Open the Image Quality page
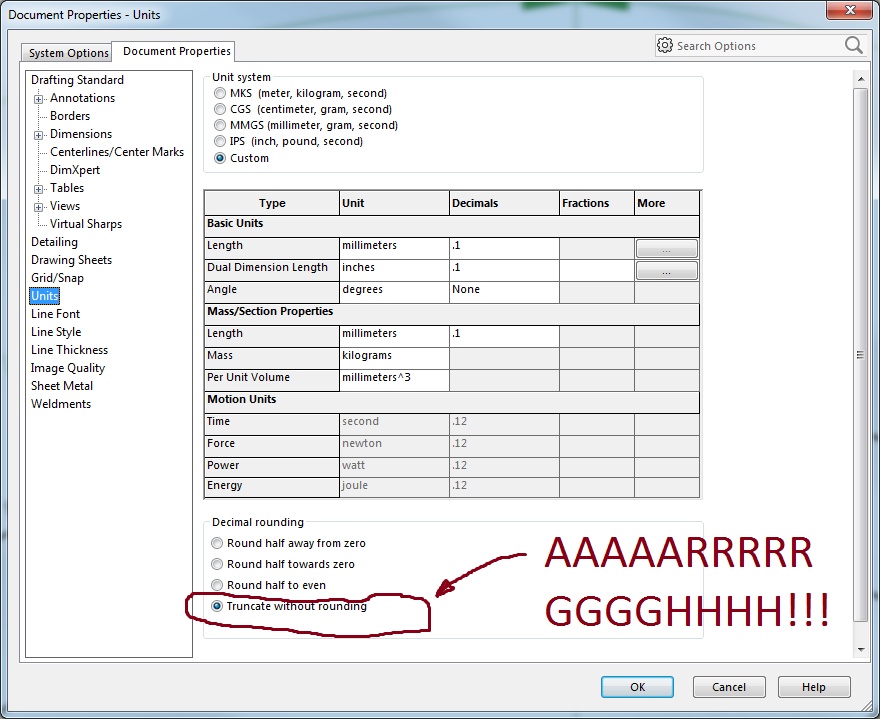 point(68,368)
